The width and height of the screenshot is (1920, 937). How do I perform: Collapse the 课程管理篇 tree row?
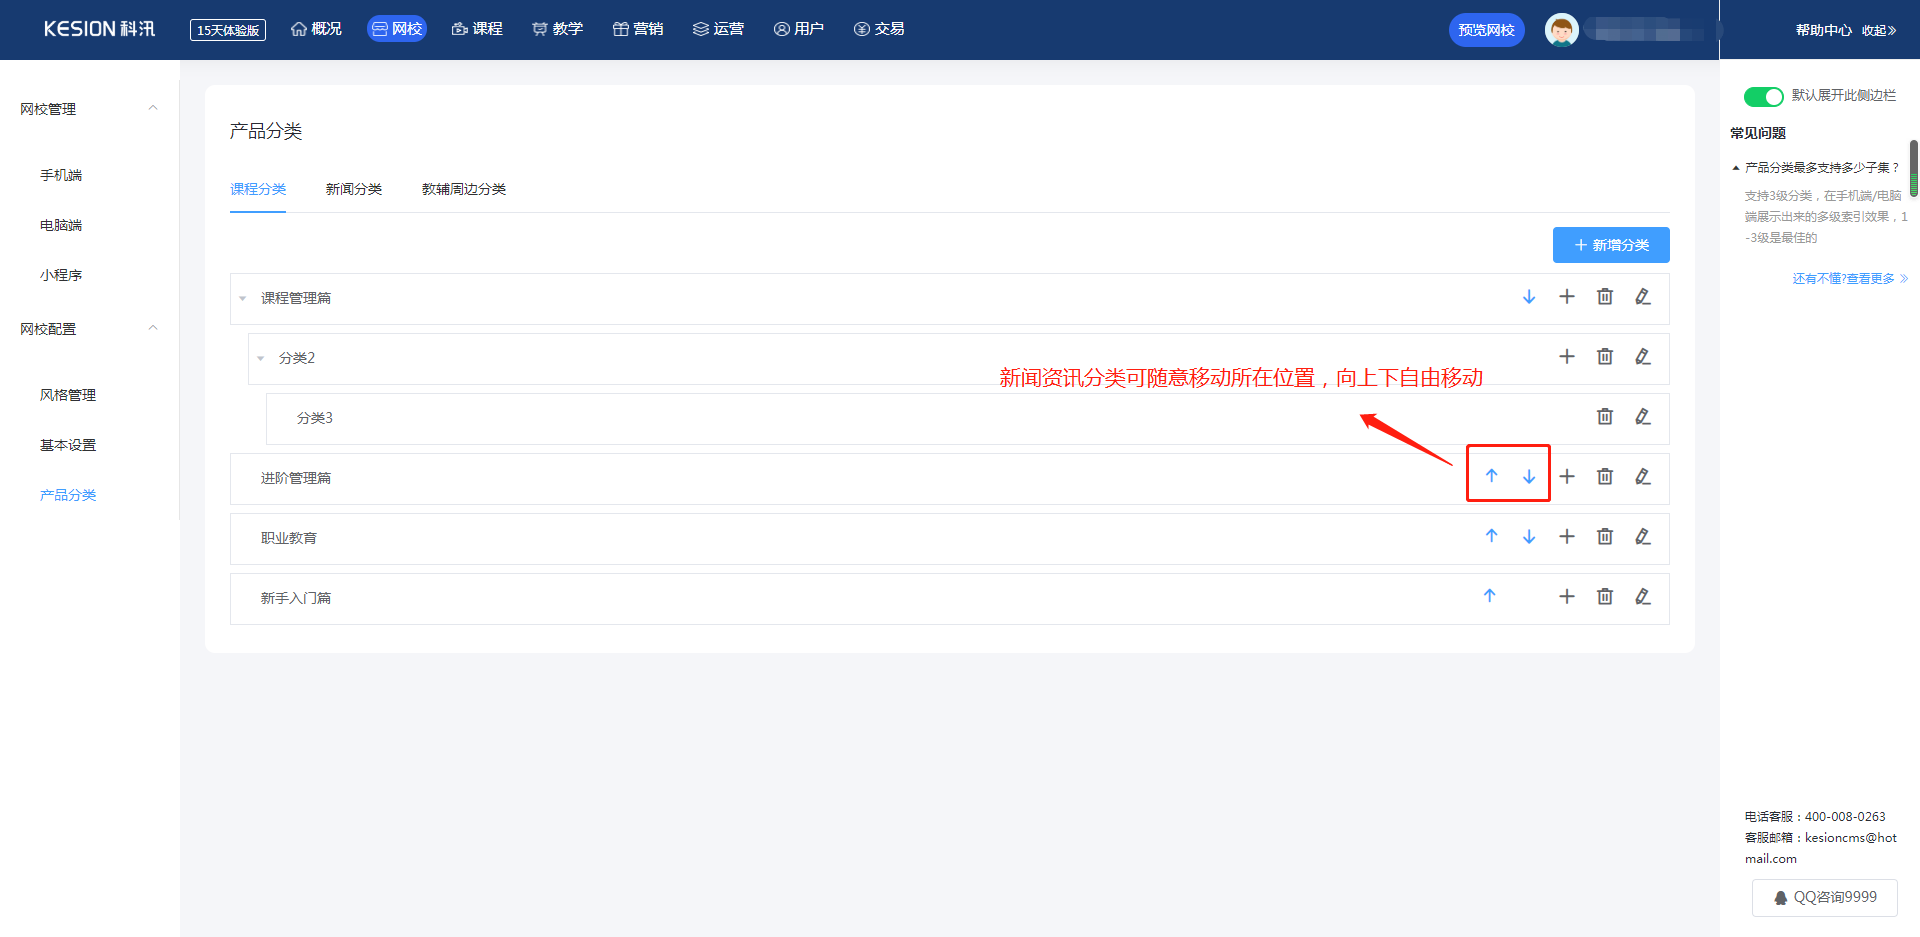tap(243, 298)
